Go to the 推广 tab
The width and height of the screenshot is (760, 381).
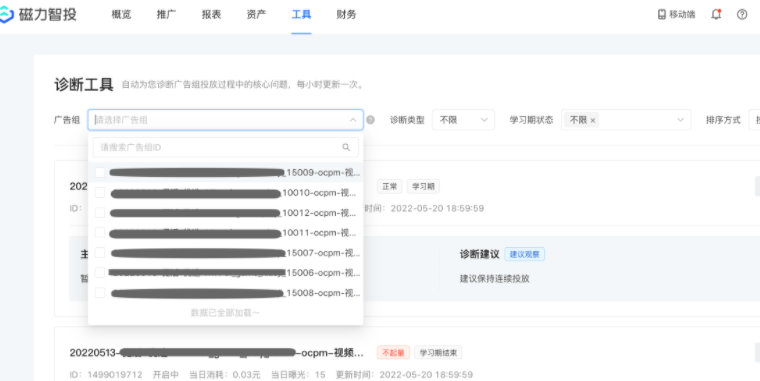[166, 15]
